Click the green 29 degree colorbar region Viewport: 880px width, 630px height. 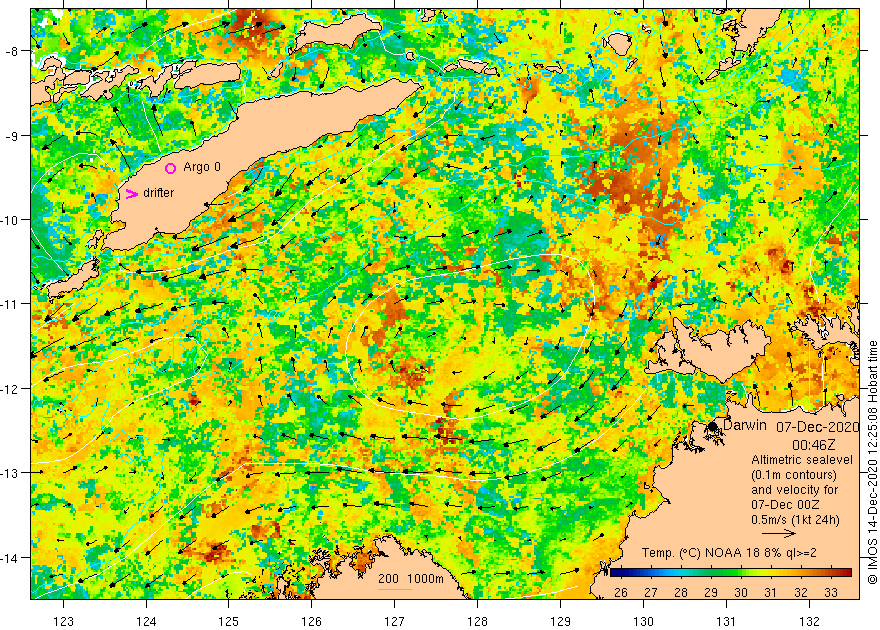point(711,573)
